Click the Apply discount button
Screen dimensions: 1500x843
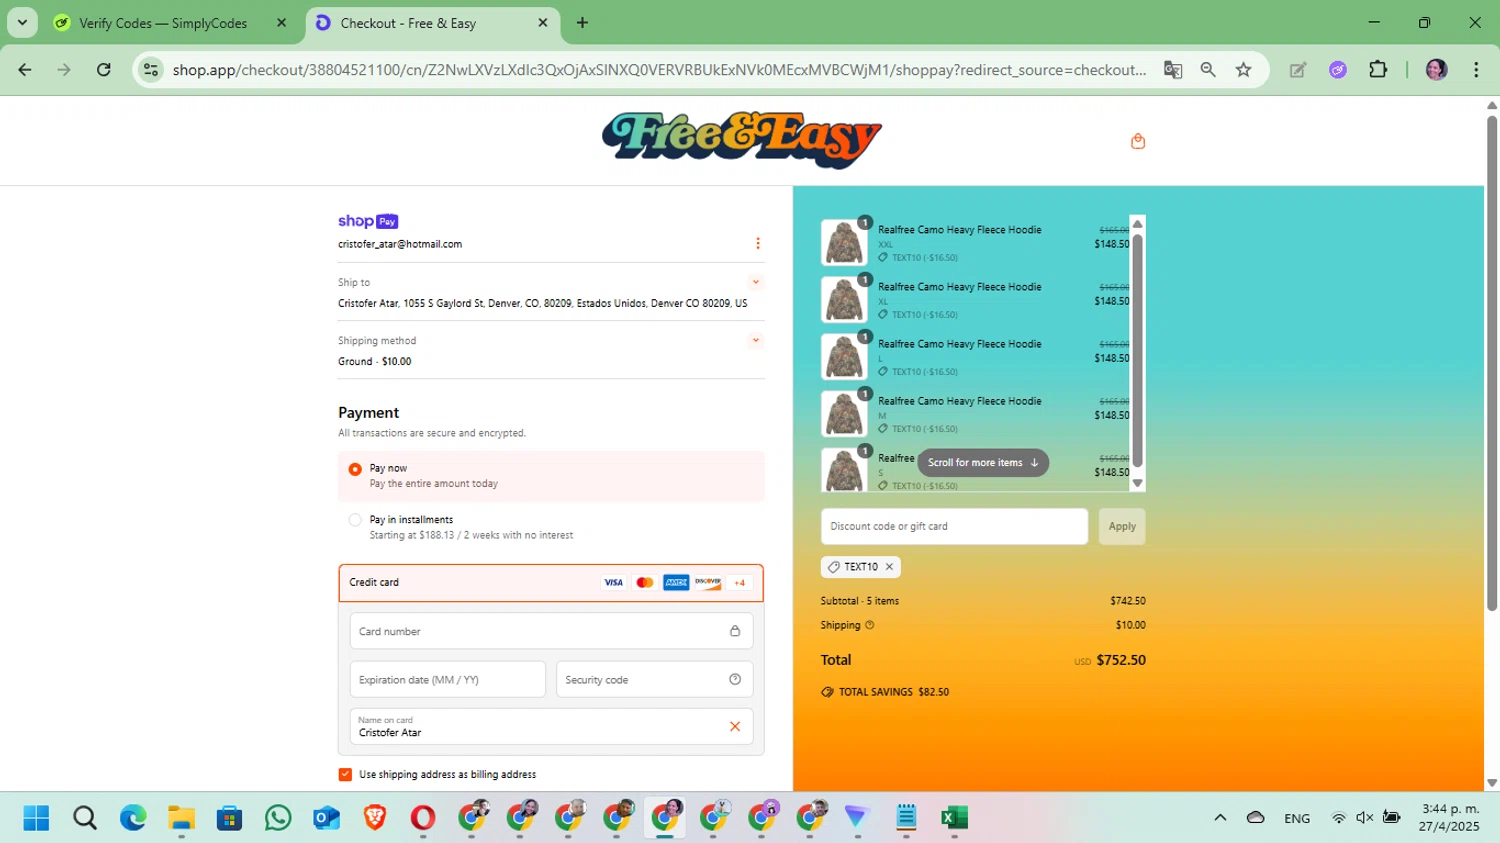(1122, 526)
